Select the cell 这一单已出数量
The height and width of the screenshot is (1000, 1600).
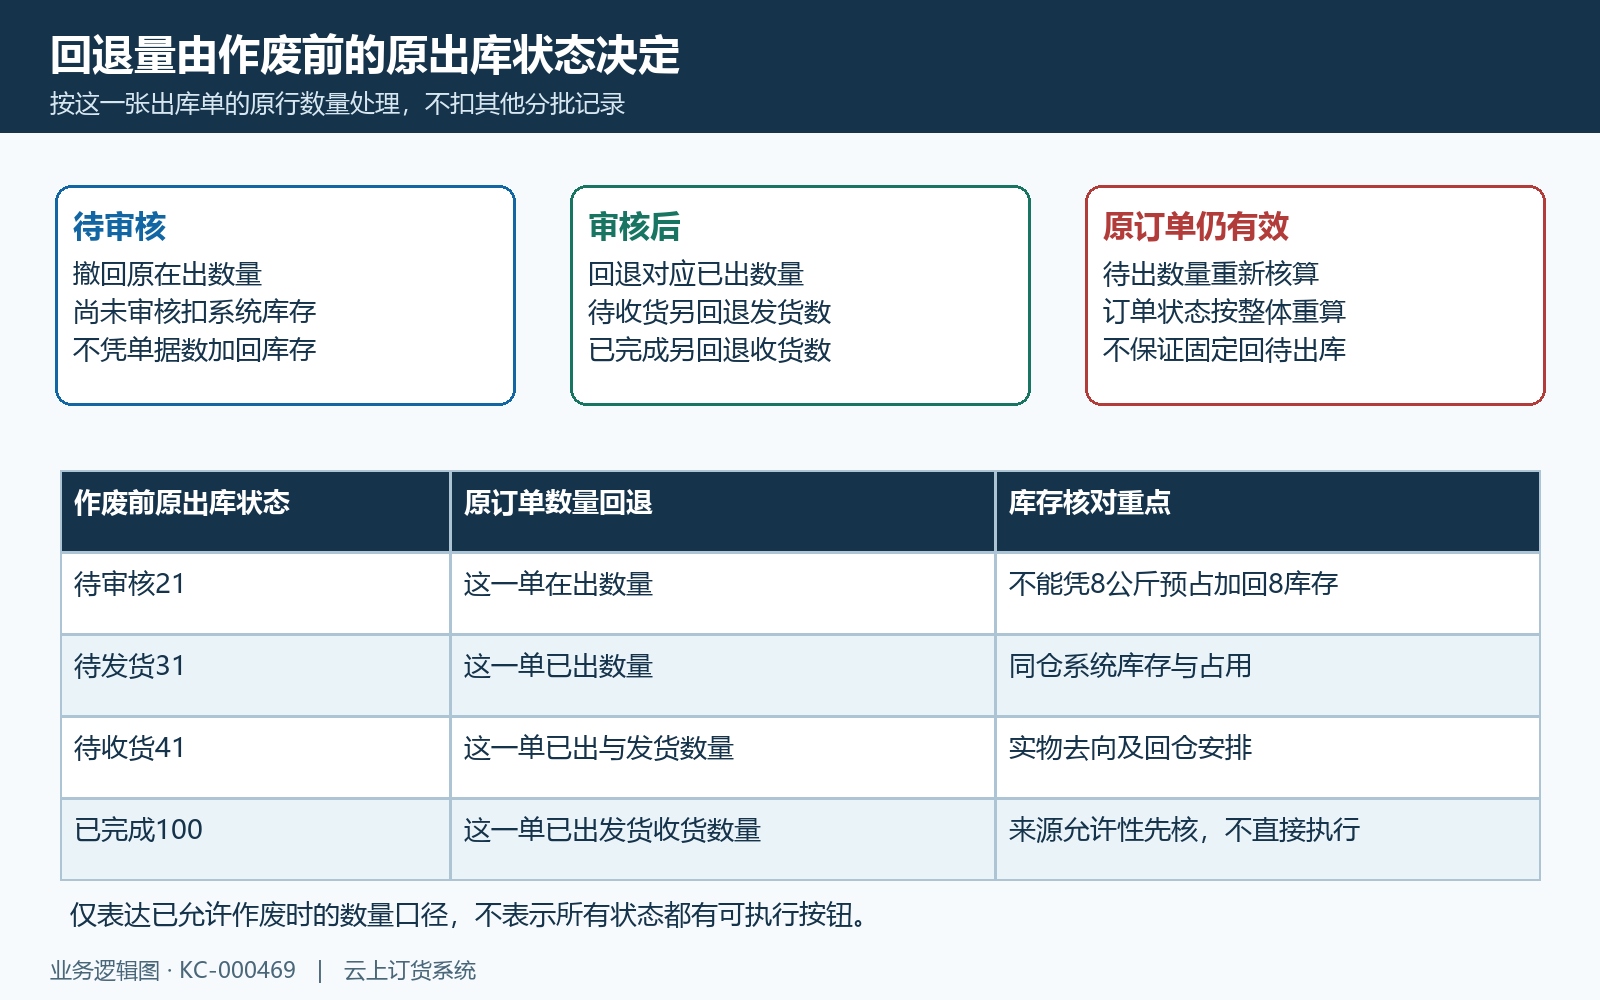point(722,675)
